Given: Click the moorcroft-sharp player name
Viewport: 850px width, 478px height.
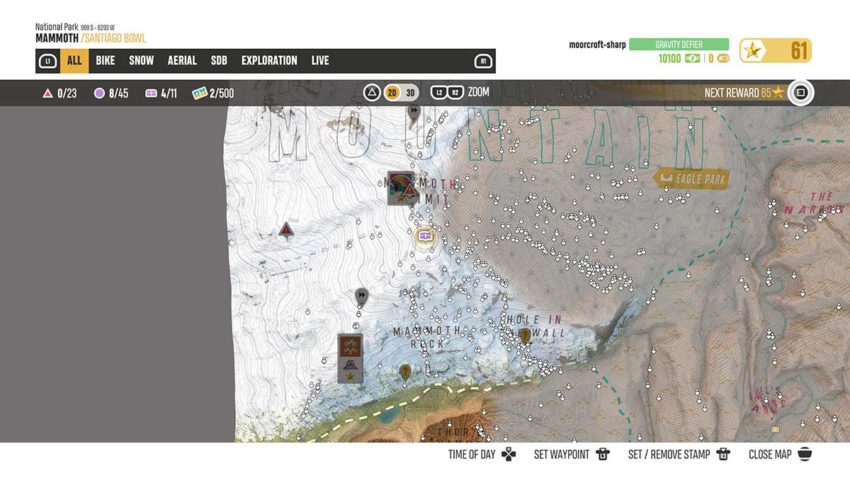Looking at the screenshot, I should (597, 44).
